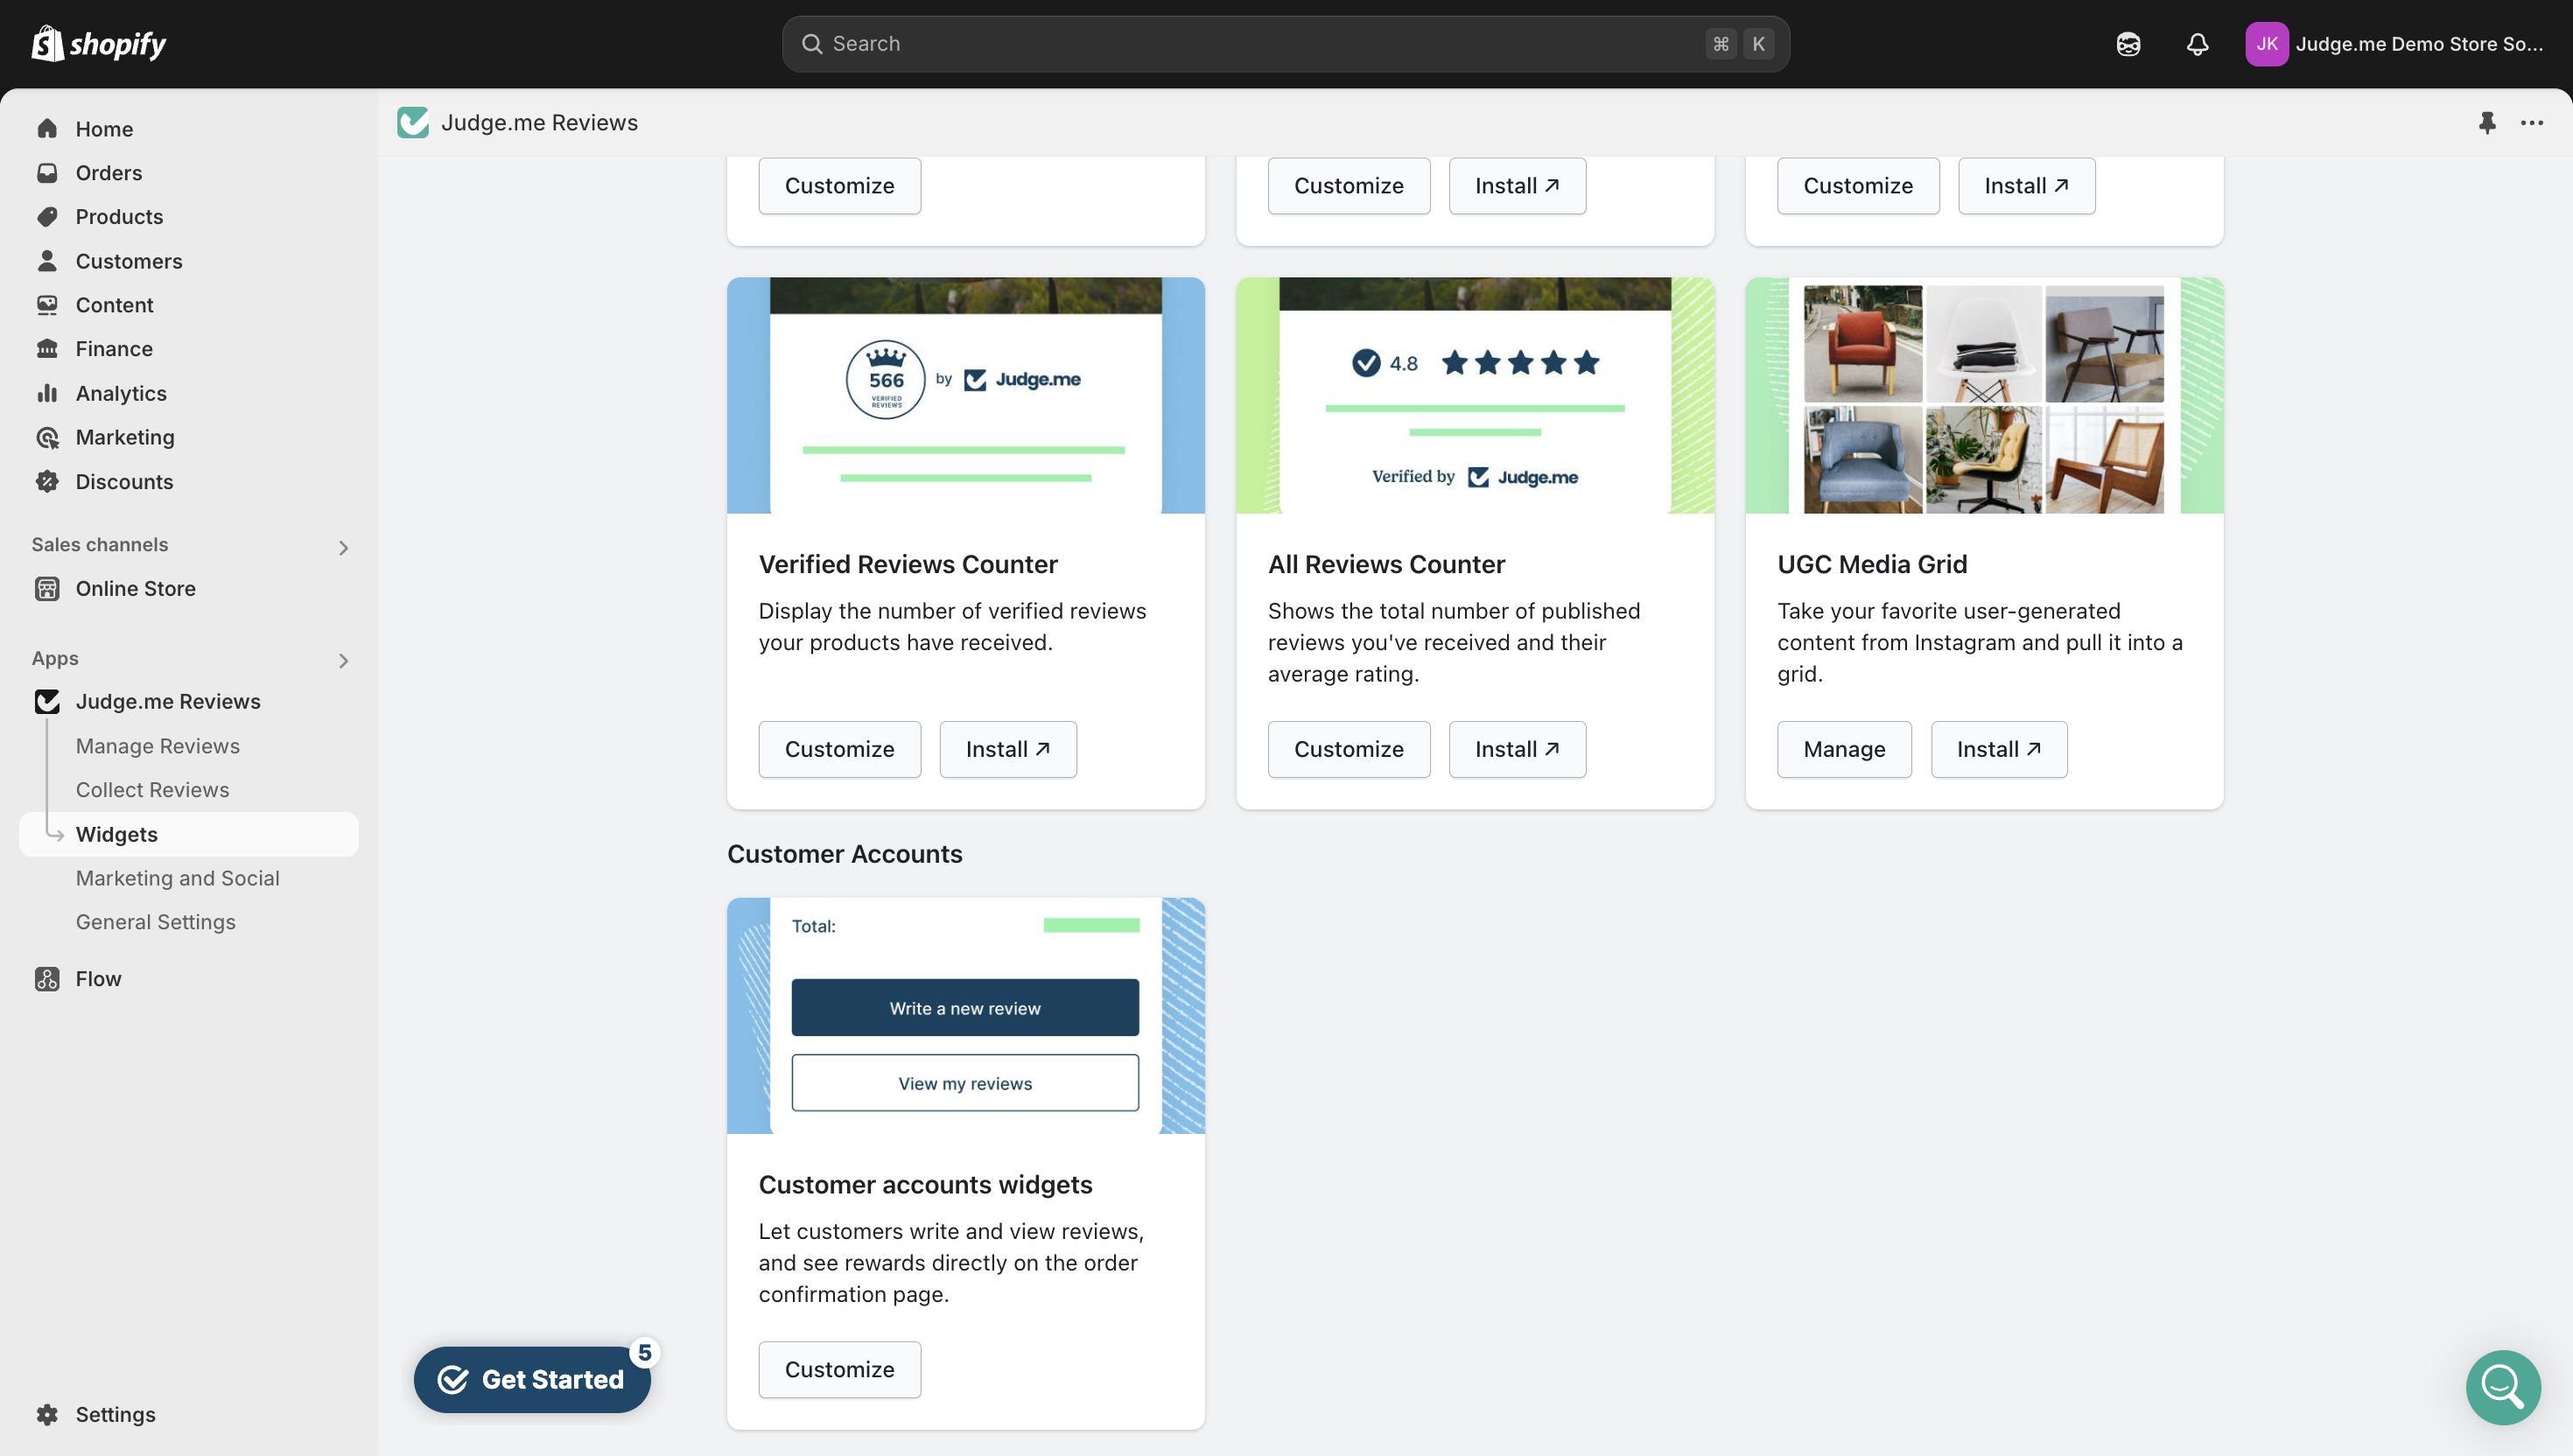Click the UGC Media Grid preview image

click(x=1984, y=395)
